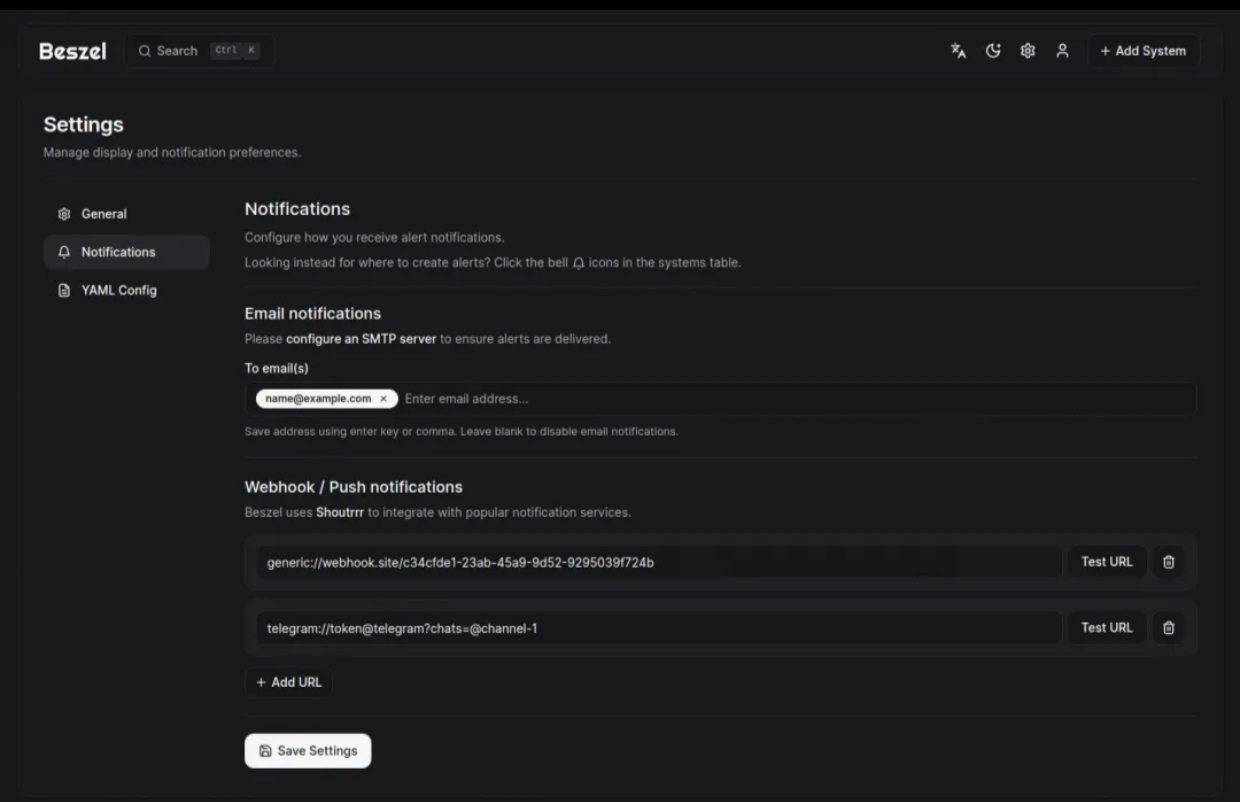Open the user account icon
The image size is (1240, 802).
point(1062,51)
